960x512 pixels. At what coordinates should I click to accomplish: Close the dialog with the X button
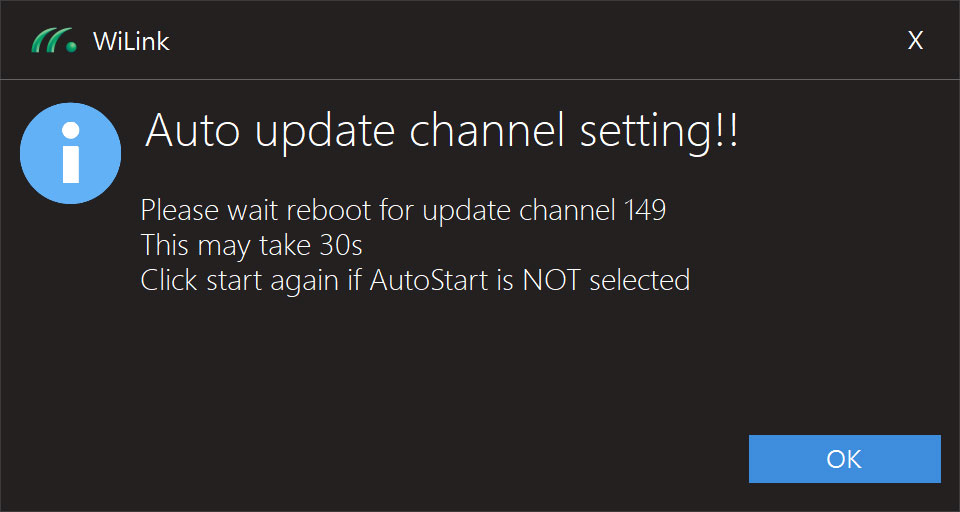click(915, 40)
